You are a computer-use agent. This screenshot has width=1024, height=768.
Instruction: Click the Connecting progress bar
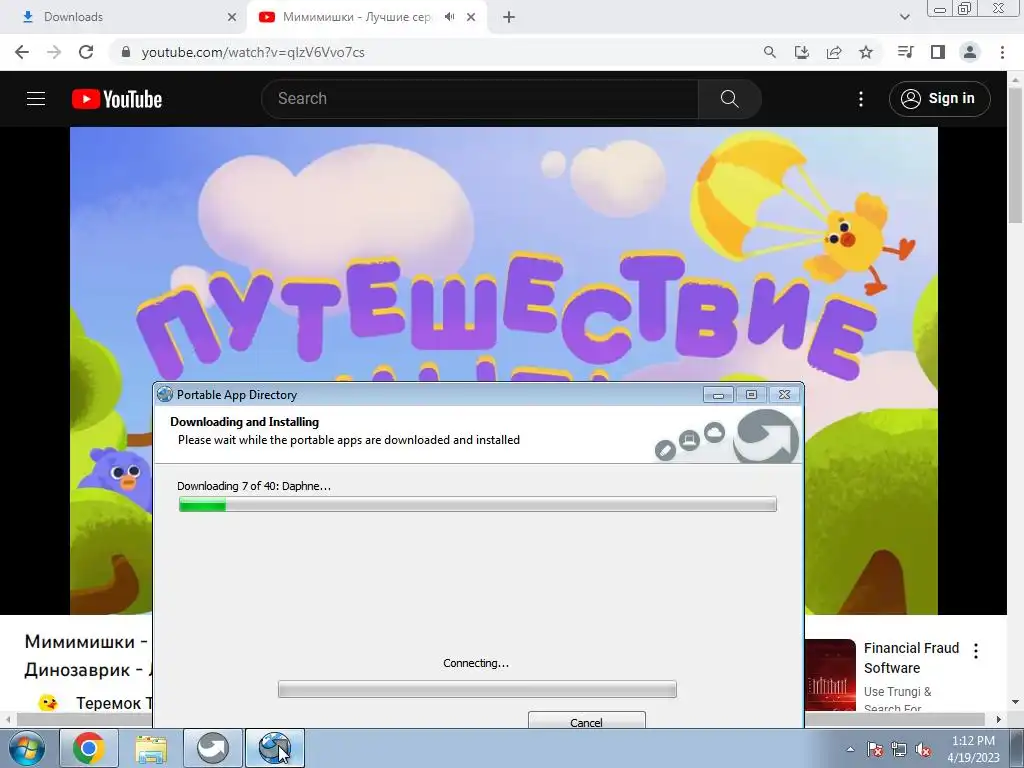click(x=477, y=689)
